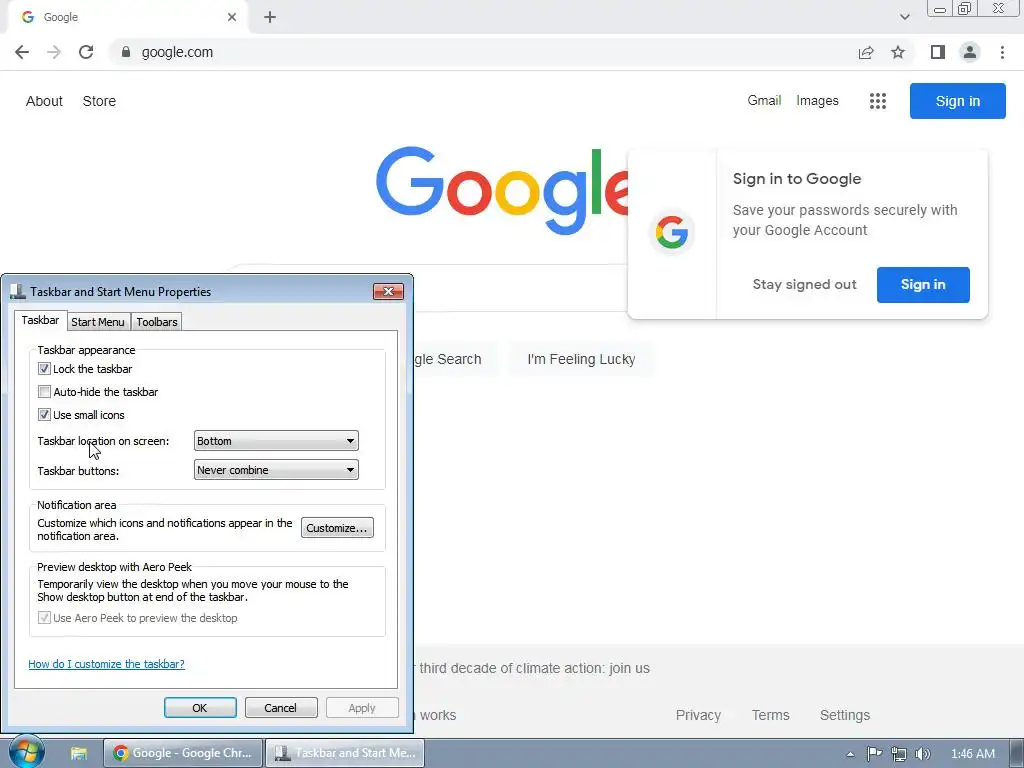Close the Google tab
Viewport: 1024px width, 768px height.
[x=232, y=18]
